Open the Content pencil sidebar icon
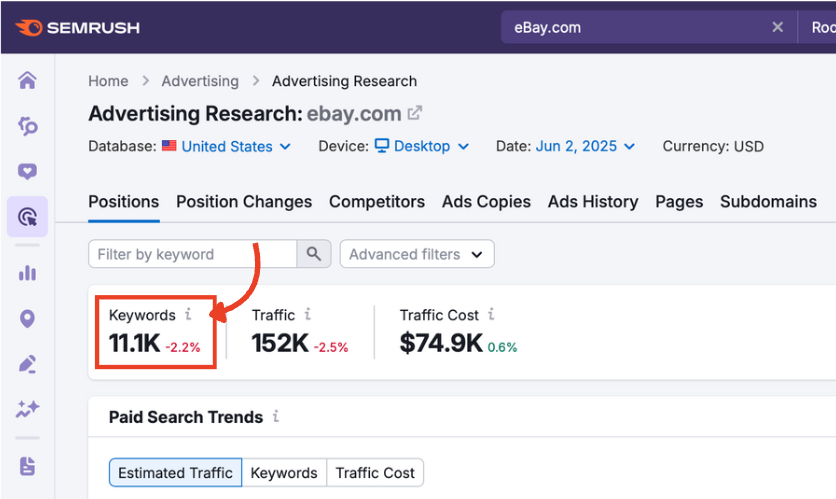 [27, 364]
